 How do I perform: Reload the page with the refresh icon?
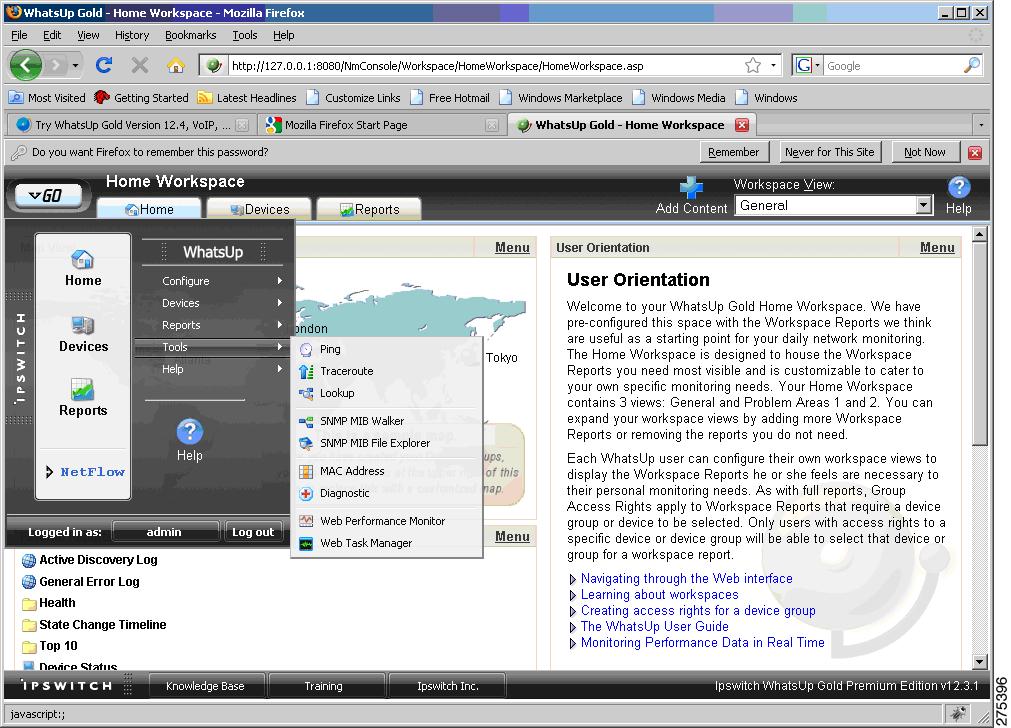click(x=104, y=65)
